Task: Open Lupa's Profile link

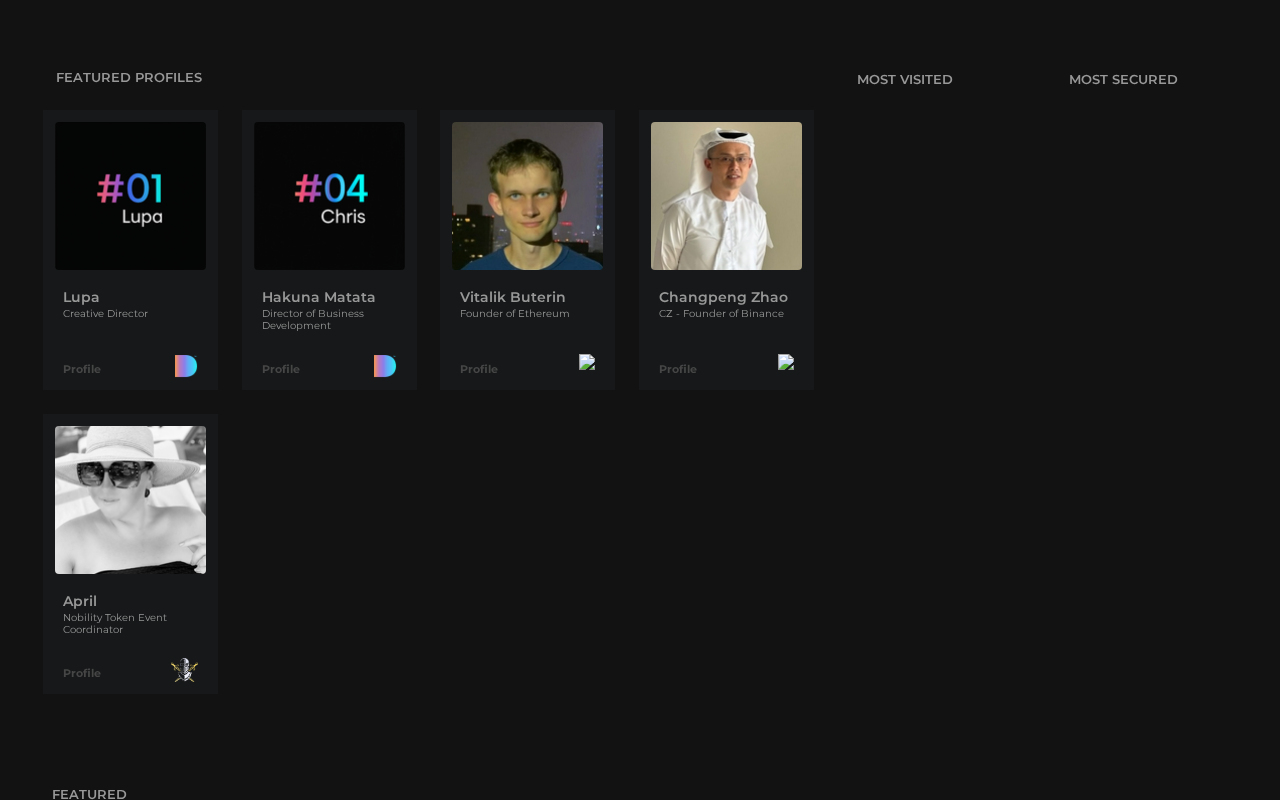Action: tap(82, 369)
